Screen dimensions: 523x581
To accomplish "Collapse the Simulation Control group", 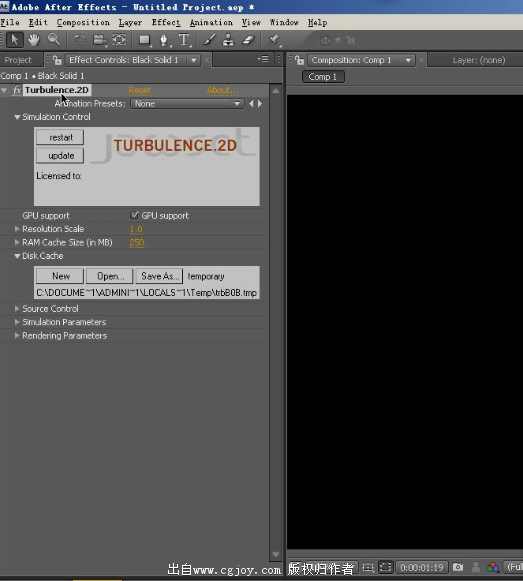I will click(x=17, y=117).
